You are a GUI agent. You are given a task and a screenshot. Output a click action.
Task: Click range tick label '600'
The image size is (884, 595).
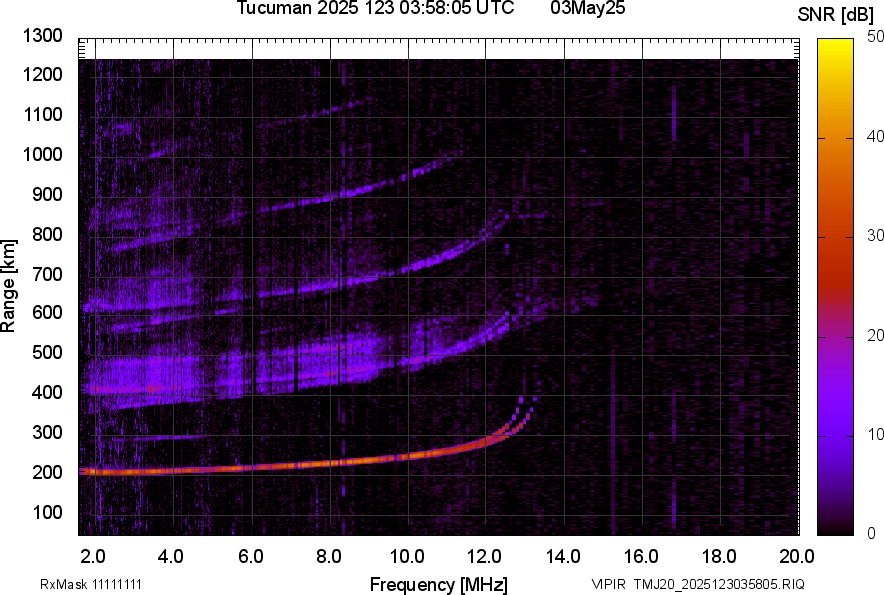click(47, 312)
